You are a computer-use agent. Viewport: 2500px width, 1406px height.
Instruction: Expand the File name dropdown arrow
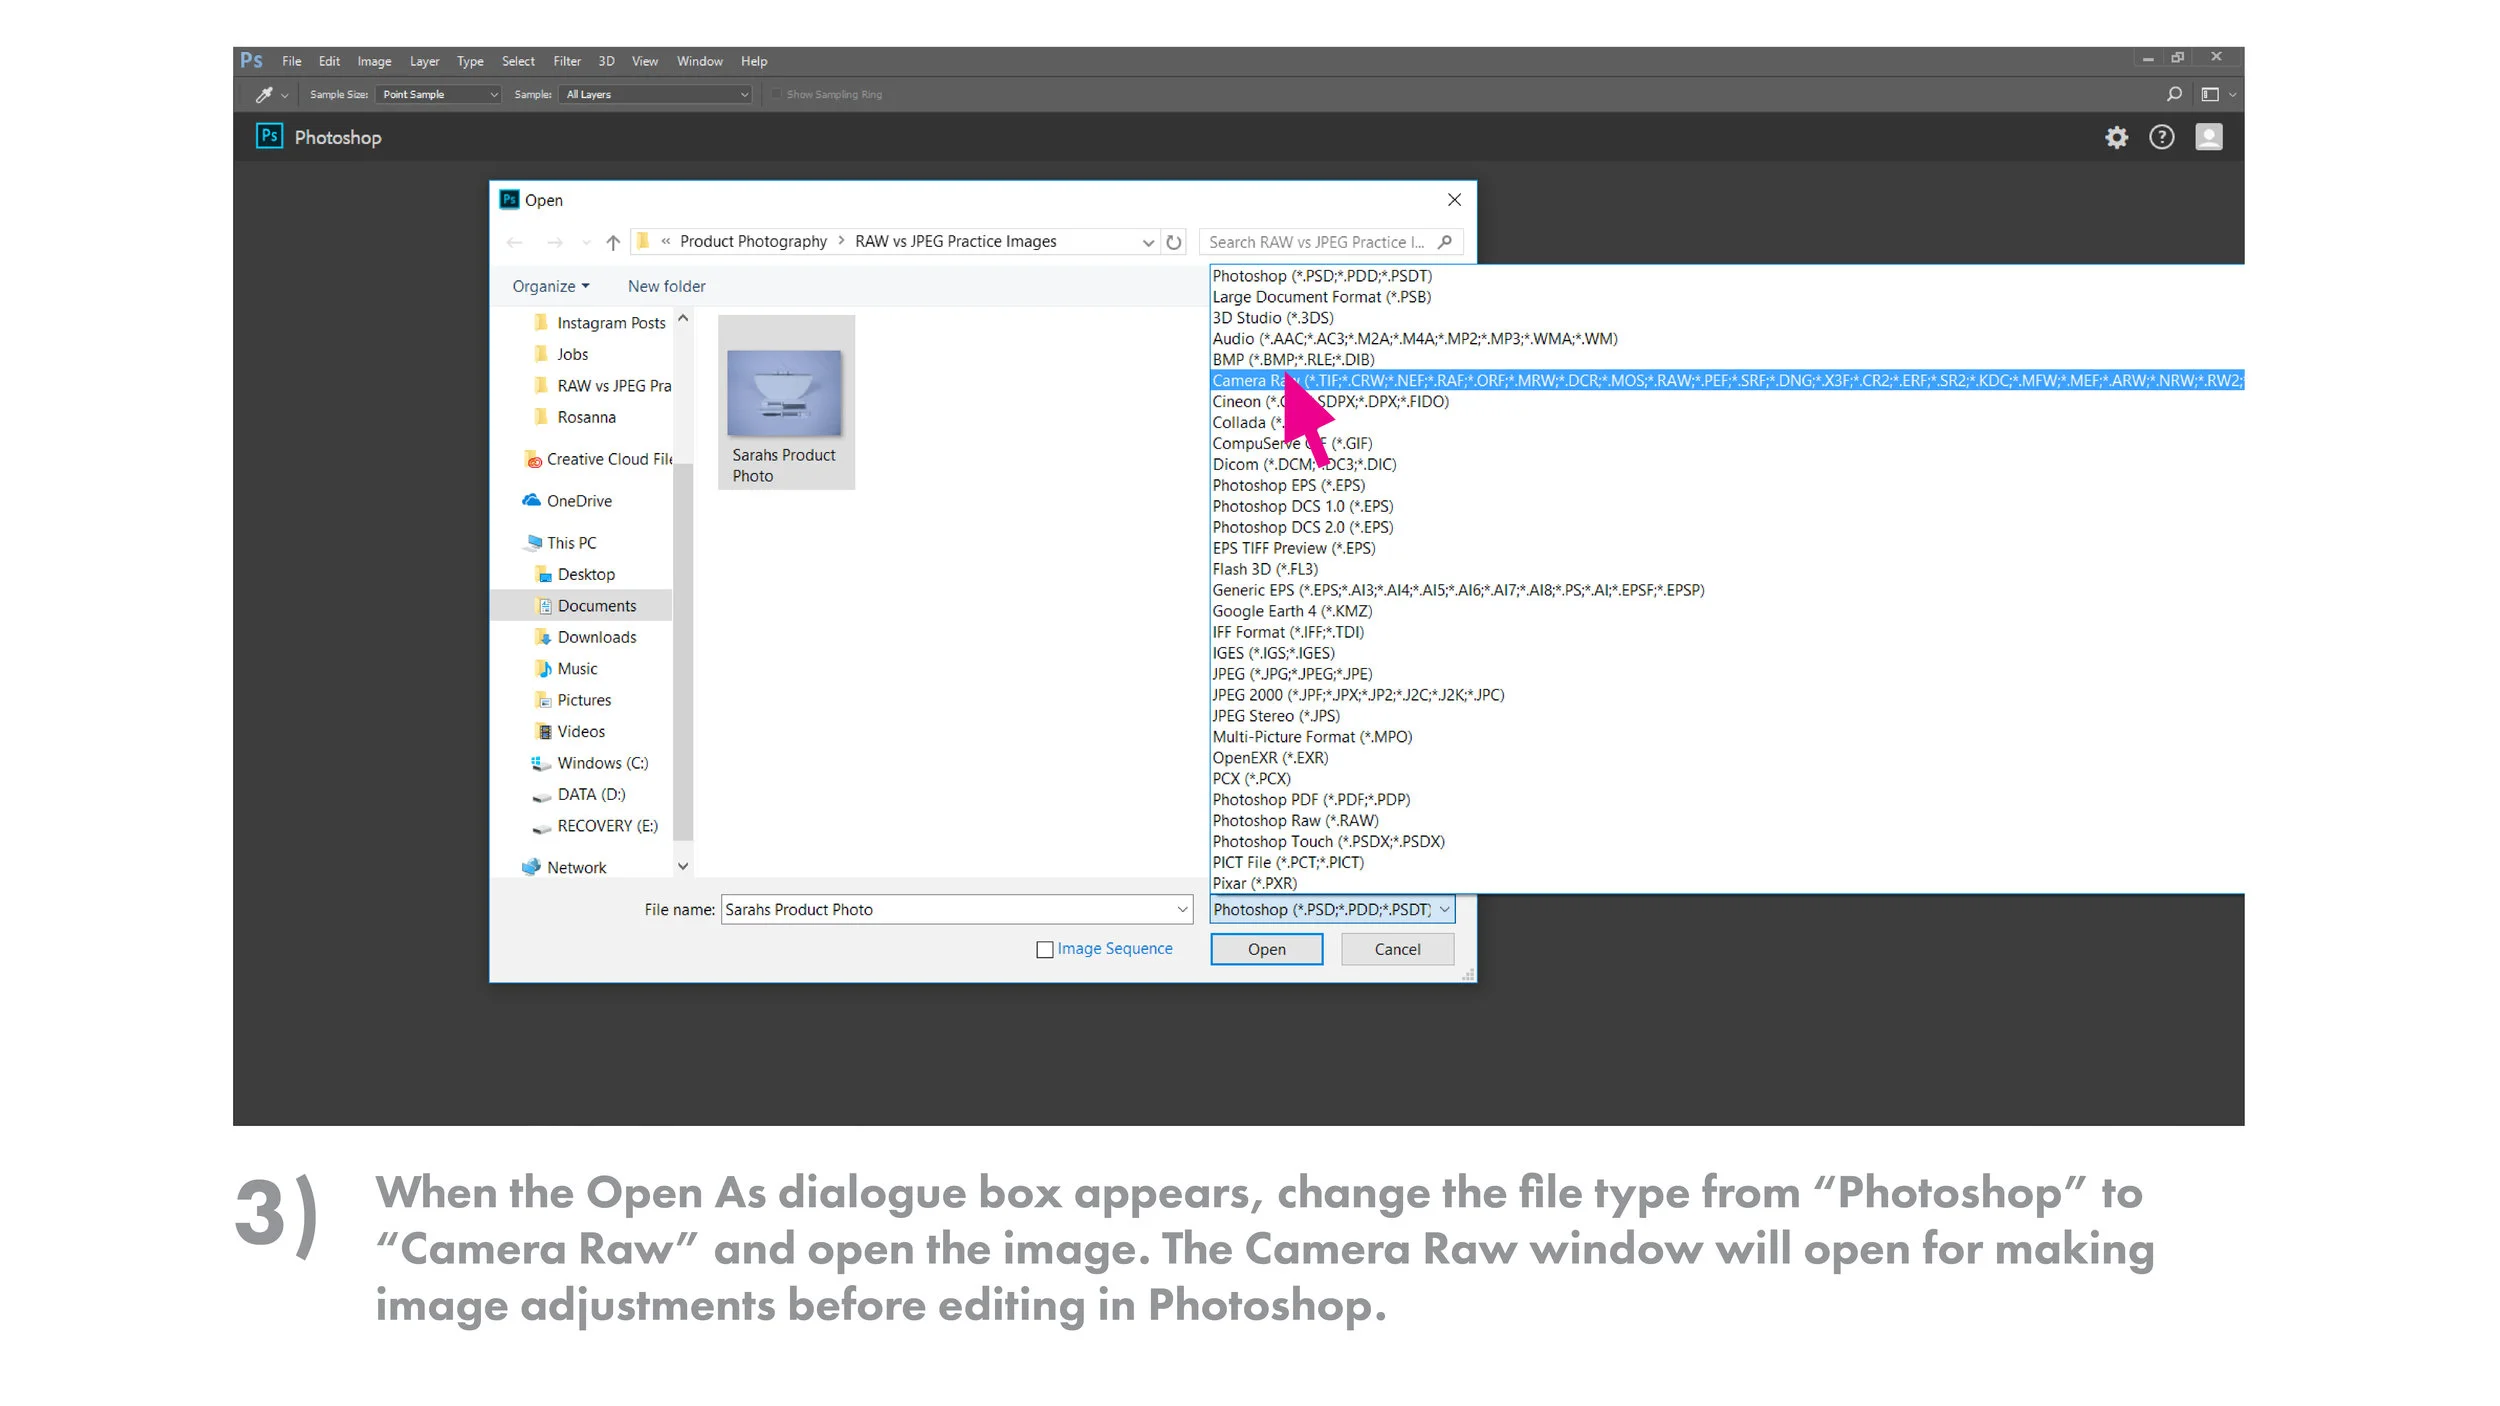click(1182, 910)
